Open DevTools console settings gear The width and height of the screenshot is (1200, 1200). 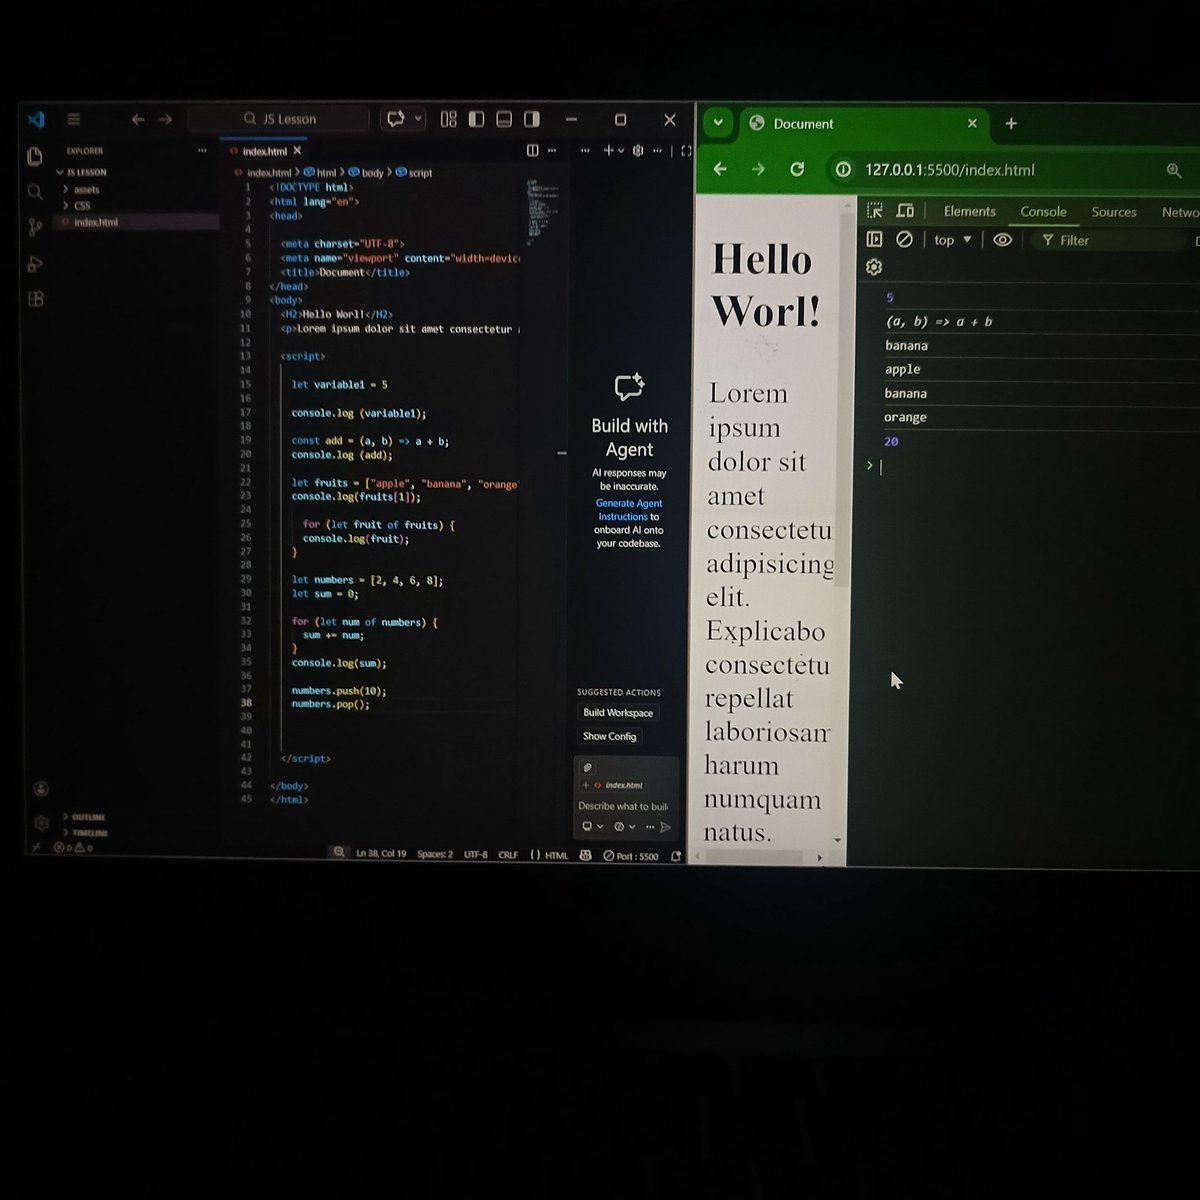coord(874,268)
